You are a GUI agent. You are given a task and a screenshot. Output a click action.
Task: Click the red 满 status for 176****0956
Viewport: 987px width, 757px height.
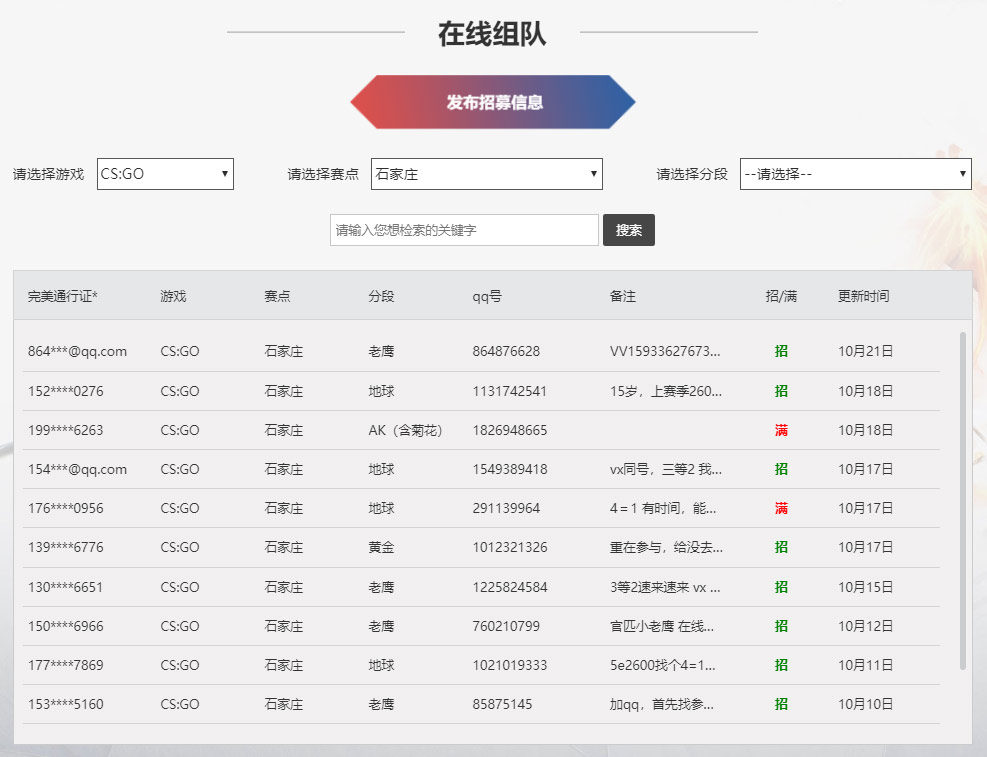coord(781,508)
